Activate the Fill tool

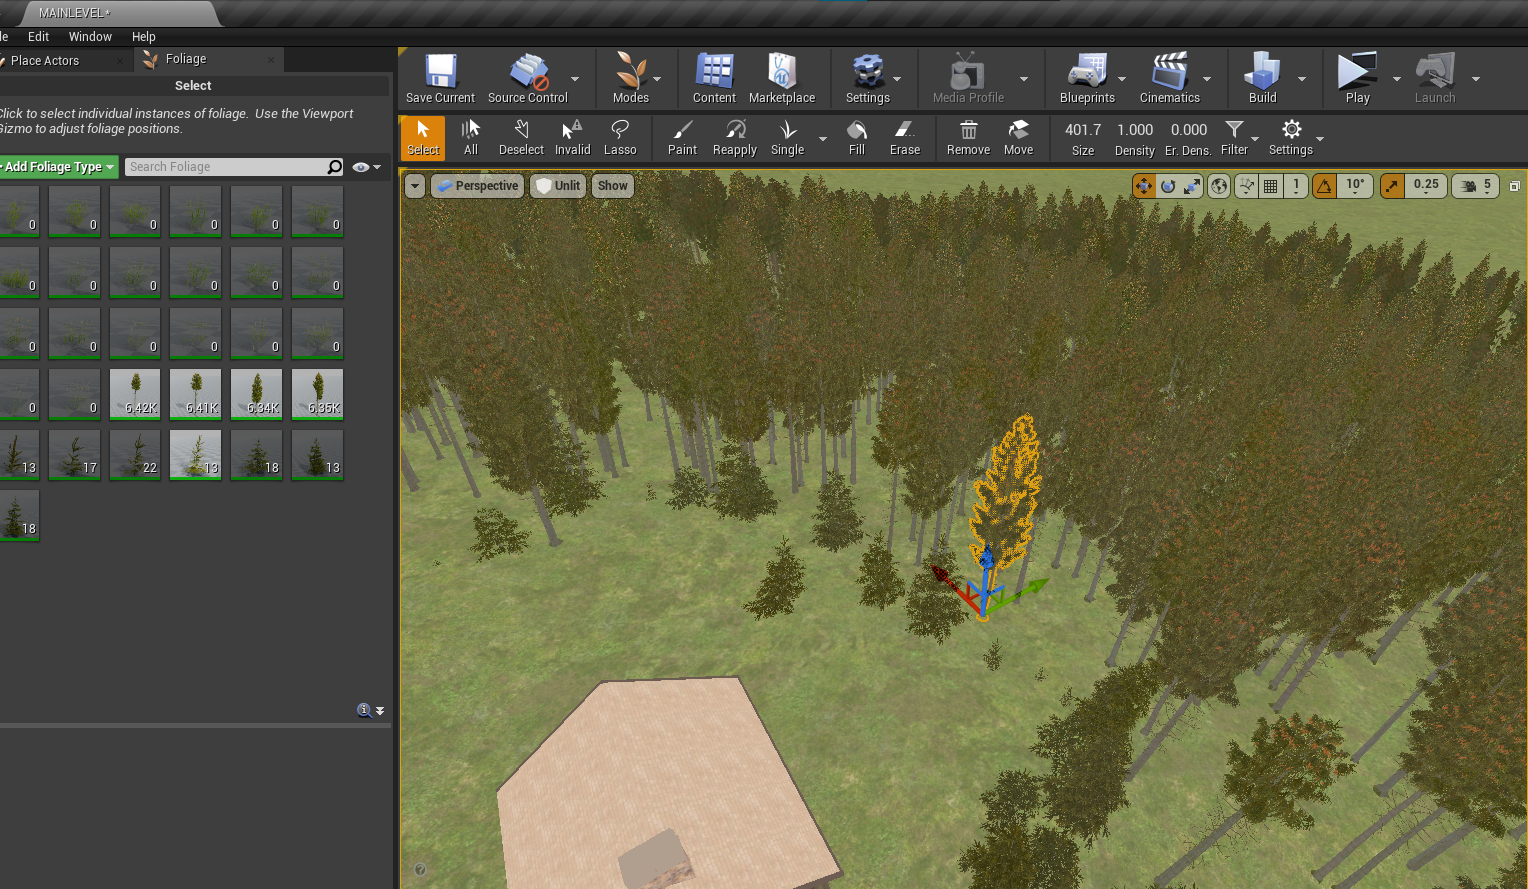(x=857, y=138)
